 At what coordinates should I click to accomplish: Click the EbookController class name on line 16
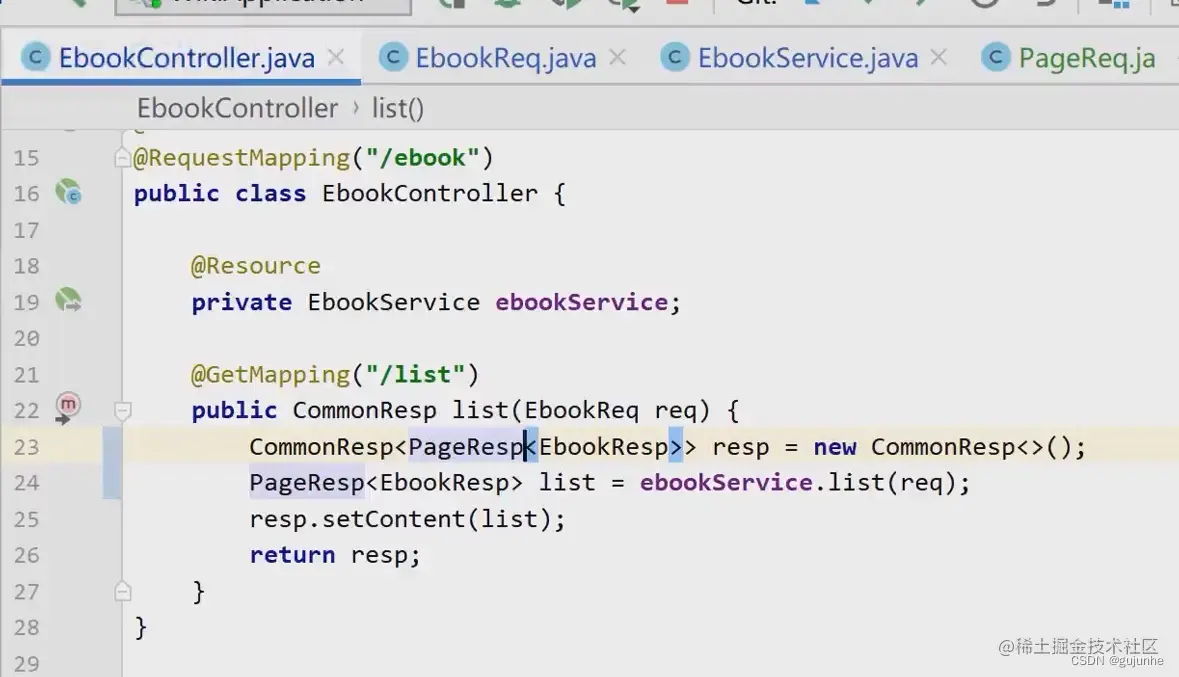coord(430,193)
